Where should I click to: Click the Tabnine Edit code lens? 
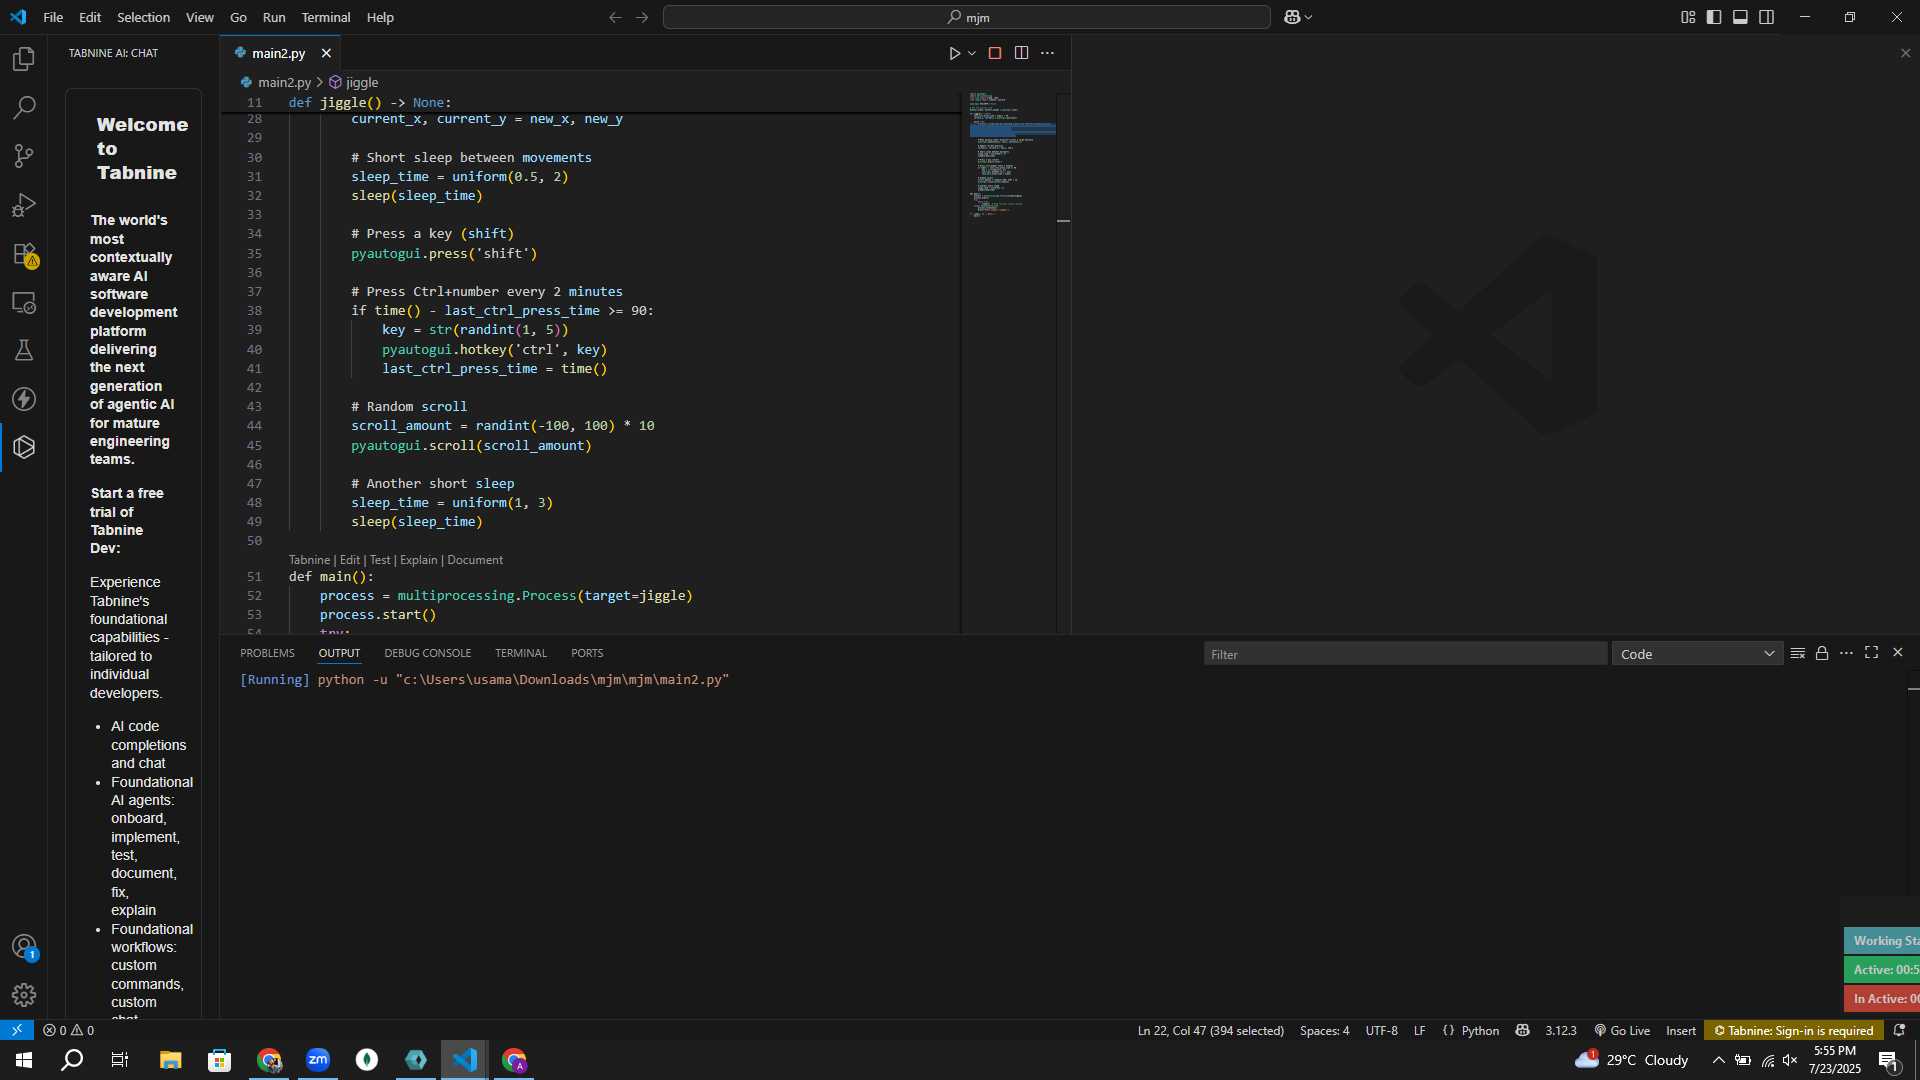coord(349,560)
